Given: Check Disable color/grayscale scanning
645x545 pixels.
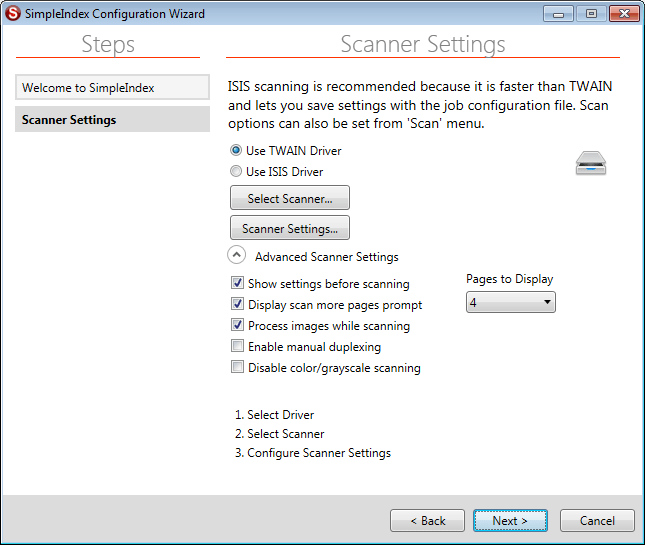Looking at the screenshot, I should tap(237, 367).
